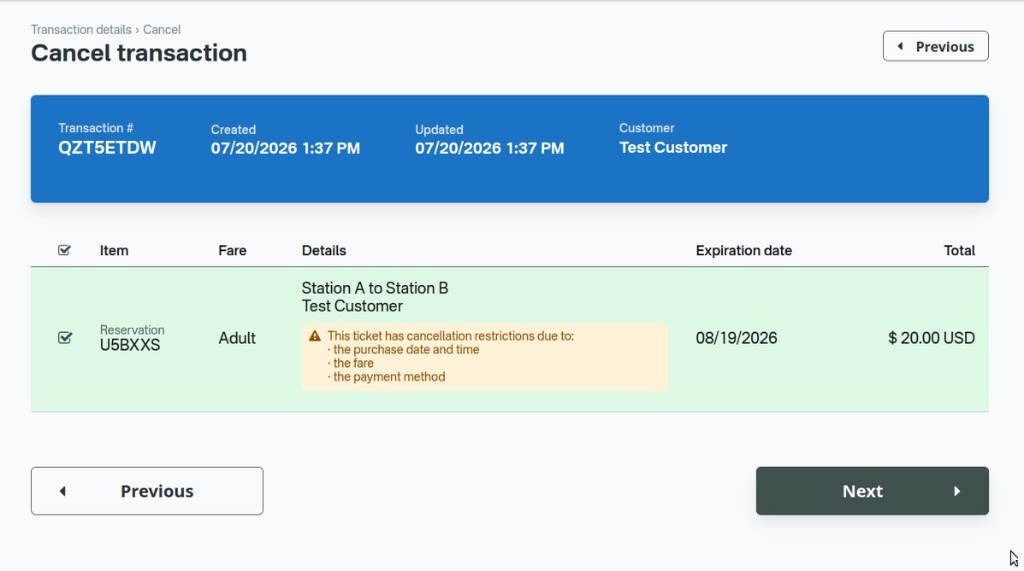Click Test Customer under the station route
Screen dimensions: 1024x571
[x=352, y=306]
